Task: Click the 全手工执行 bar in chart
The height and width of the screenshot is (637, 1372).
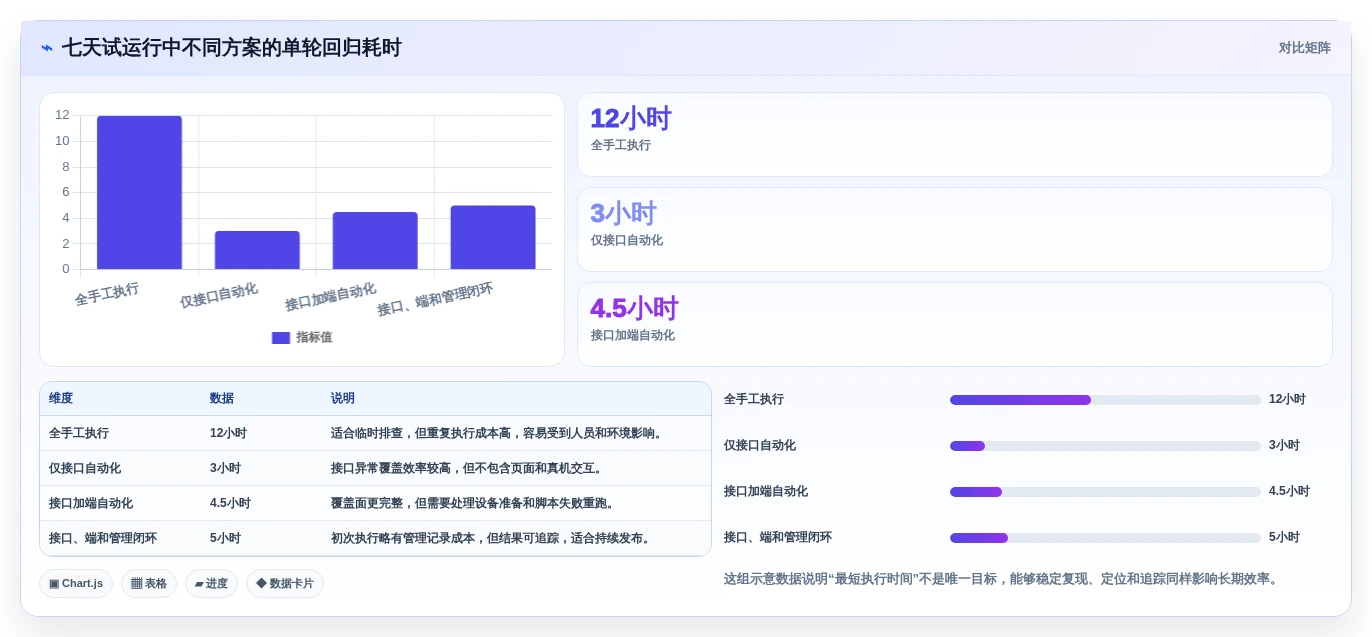Action: (139, 192)
